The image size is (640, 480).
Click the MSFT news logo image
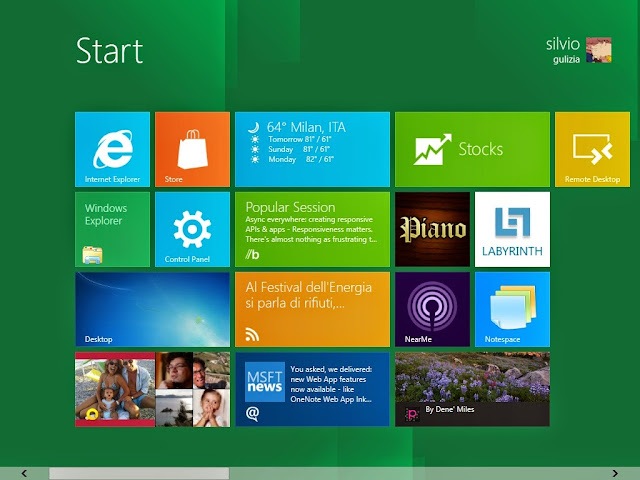pos(264,382)
